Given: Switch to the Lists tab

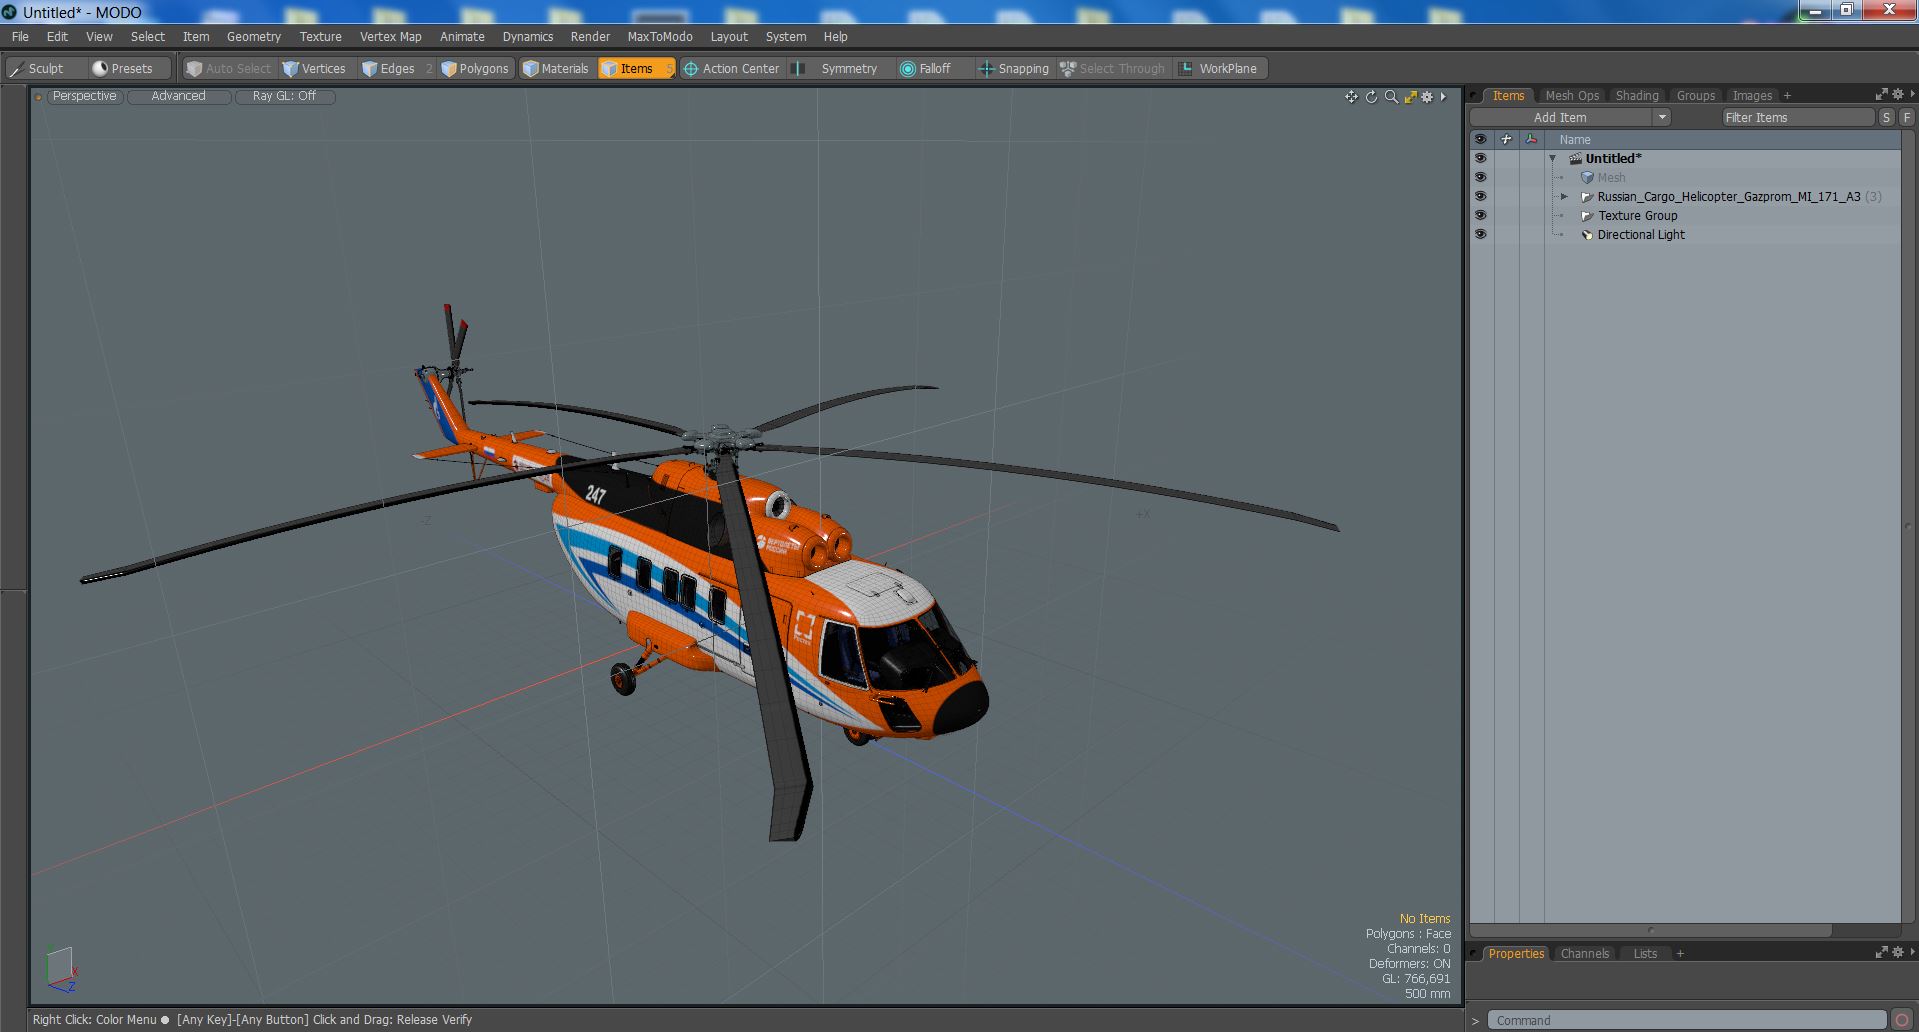Looking at the screenshot, I should (x=1645, y=954).
